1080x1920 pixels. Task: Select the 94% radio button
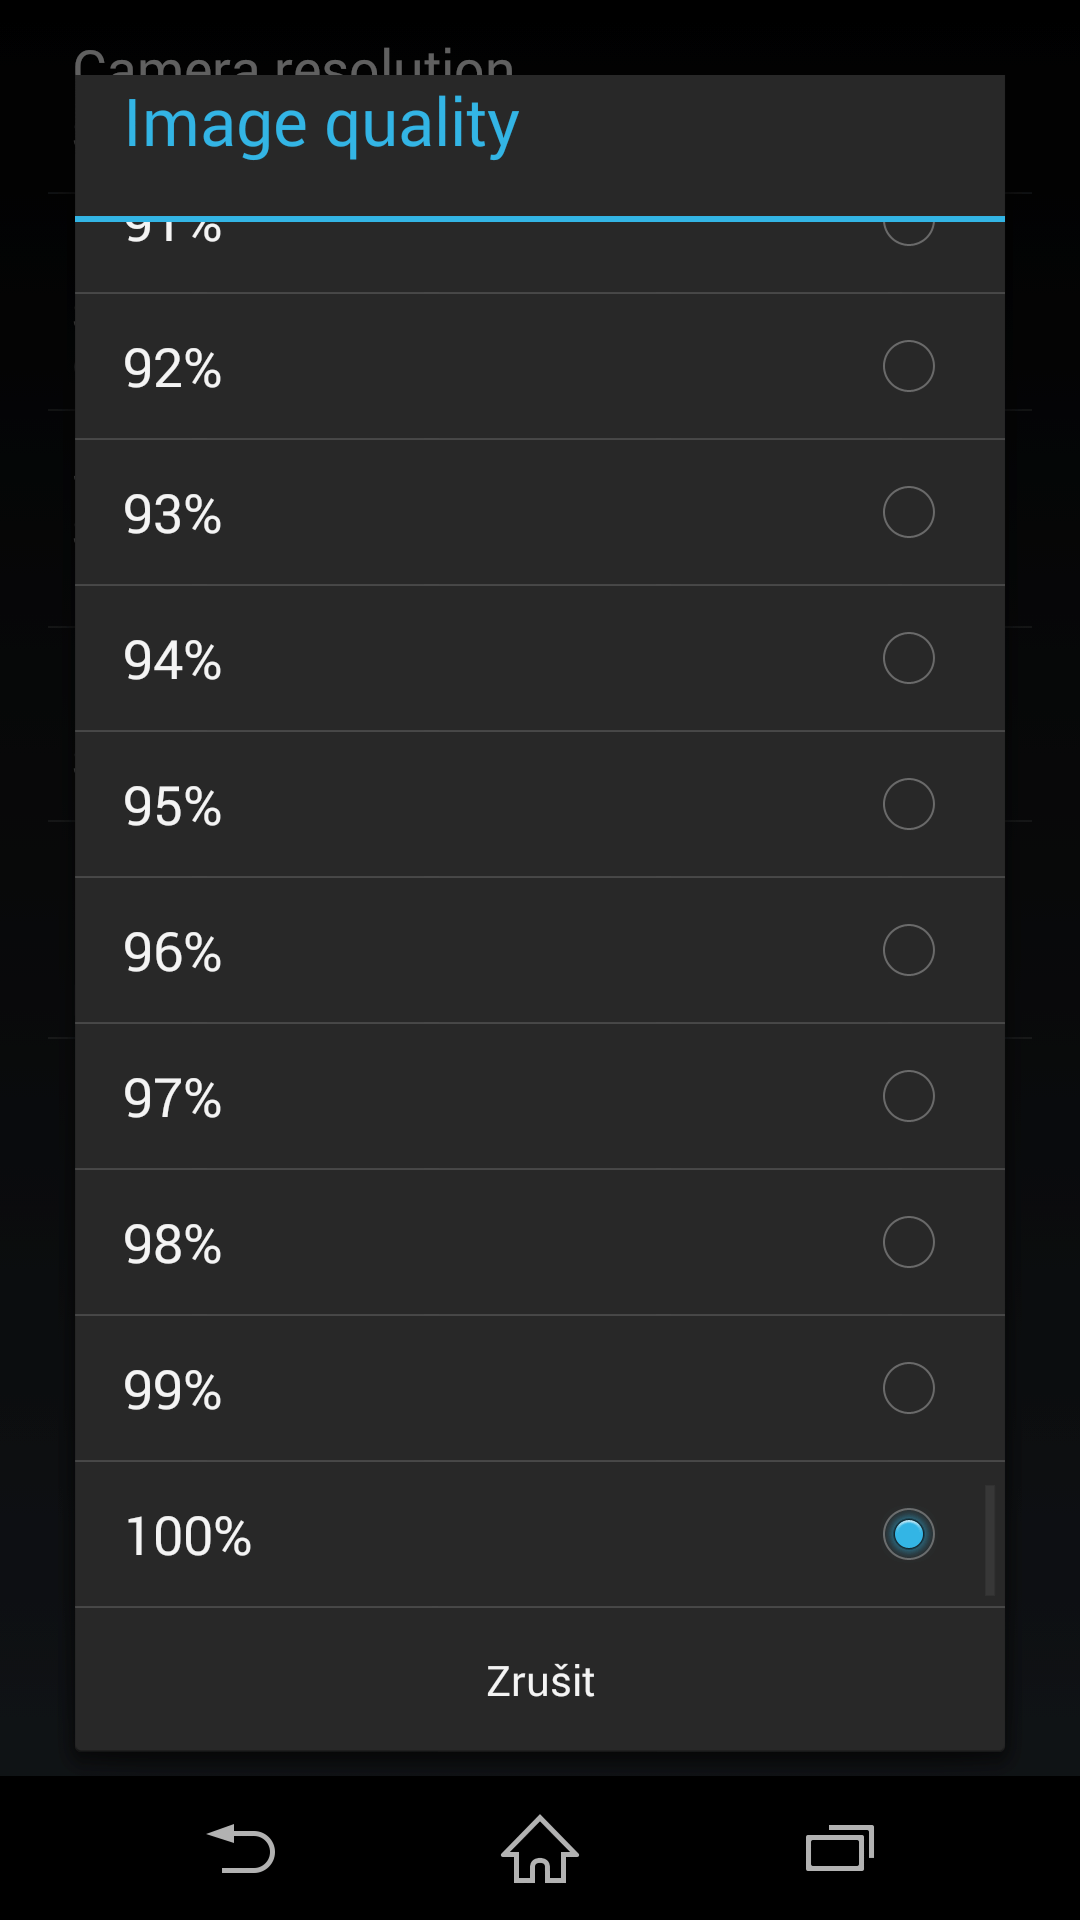(x=908, y=658)
